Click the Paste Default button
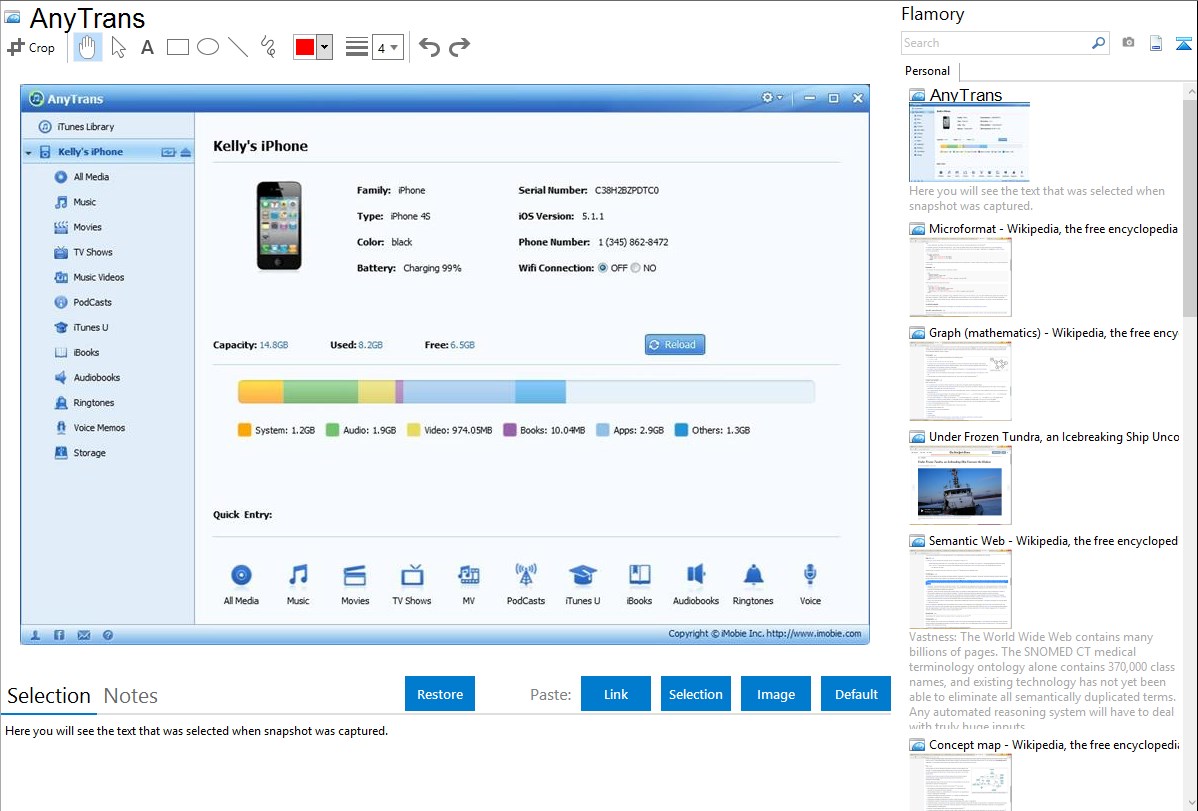This screenshot has height=811, width=1198. coord(856,694)
